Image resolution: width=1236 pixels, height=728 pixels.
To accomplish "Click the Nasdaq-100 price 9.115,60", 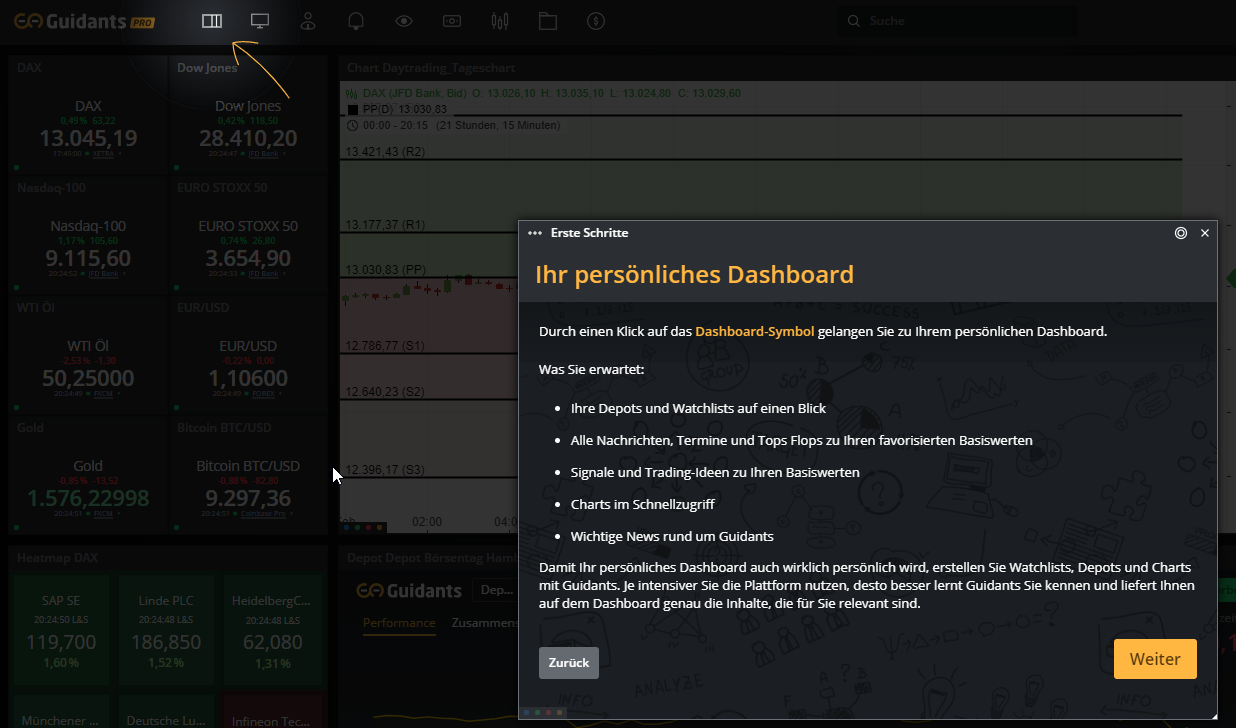I will point(88,258).
